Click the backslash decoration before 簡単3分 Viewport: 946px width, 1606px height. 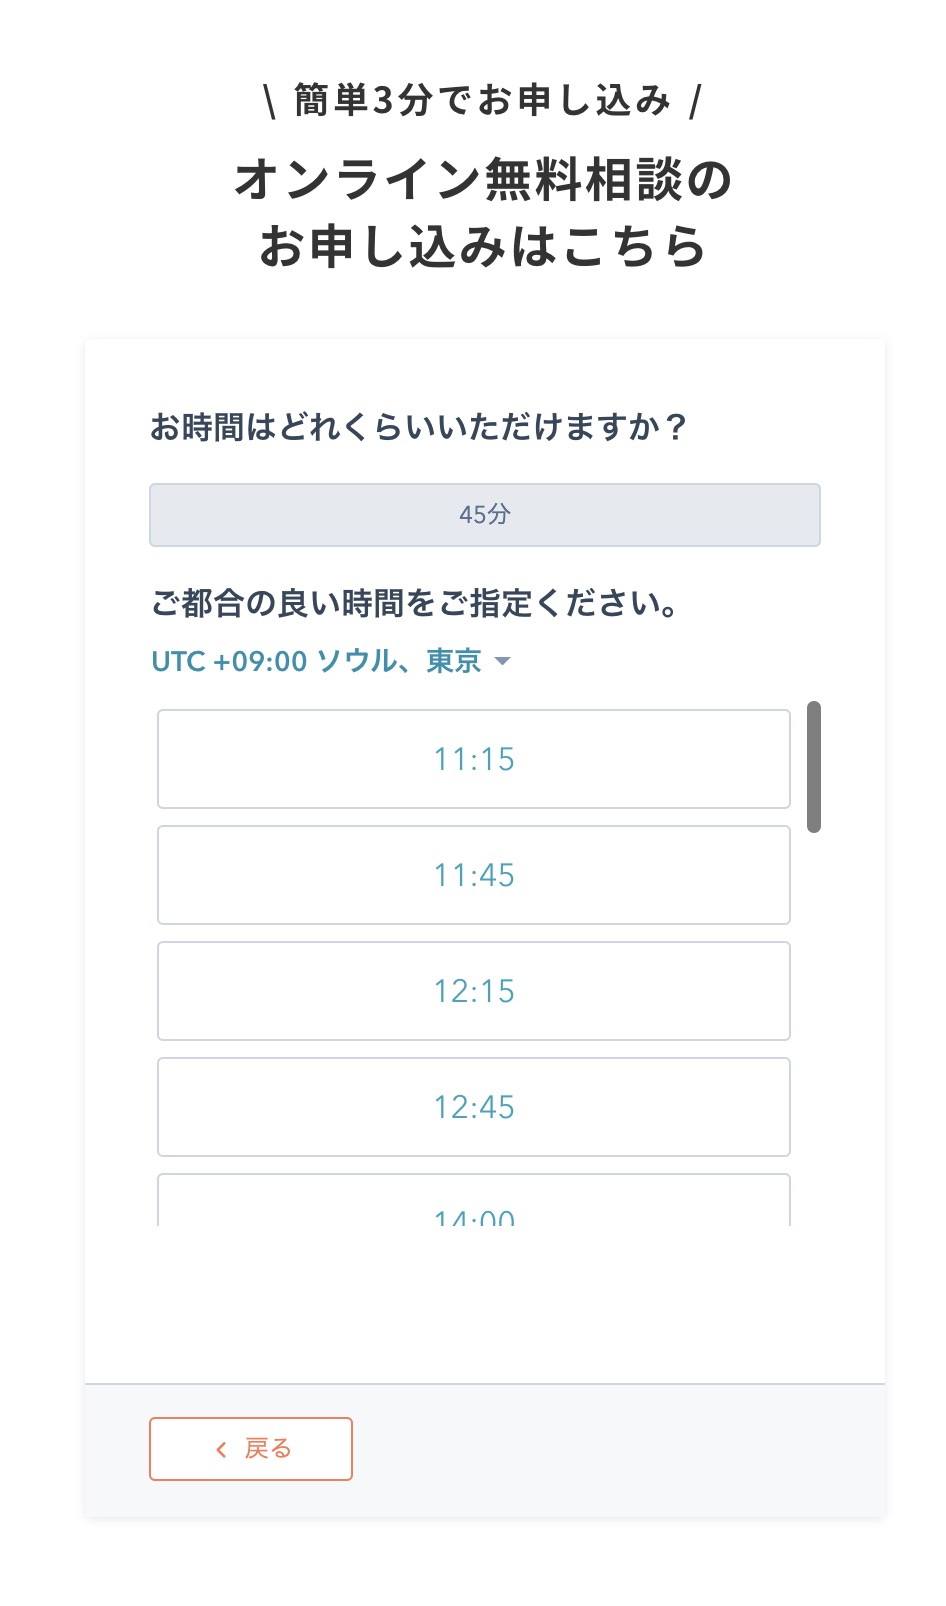270,100
